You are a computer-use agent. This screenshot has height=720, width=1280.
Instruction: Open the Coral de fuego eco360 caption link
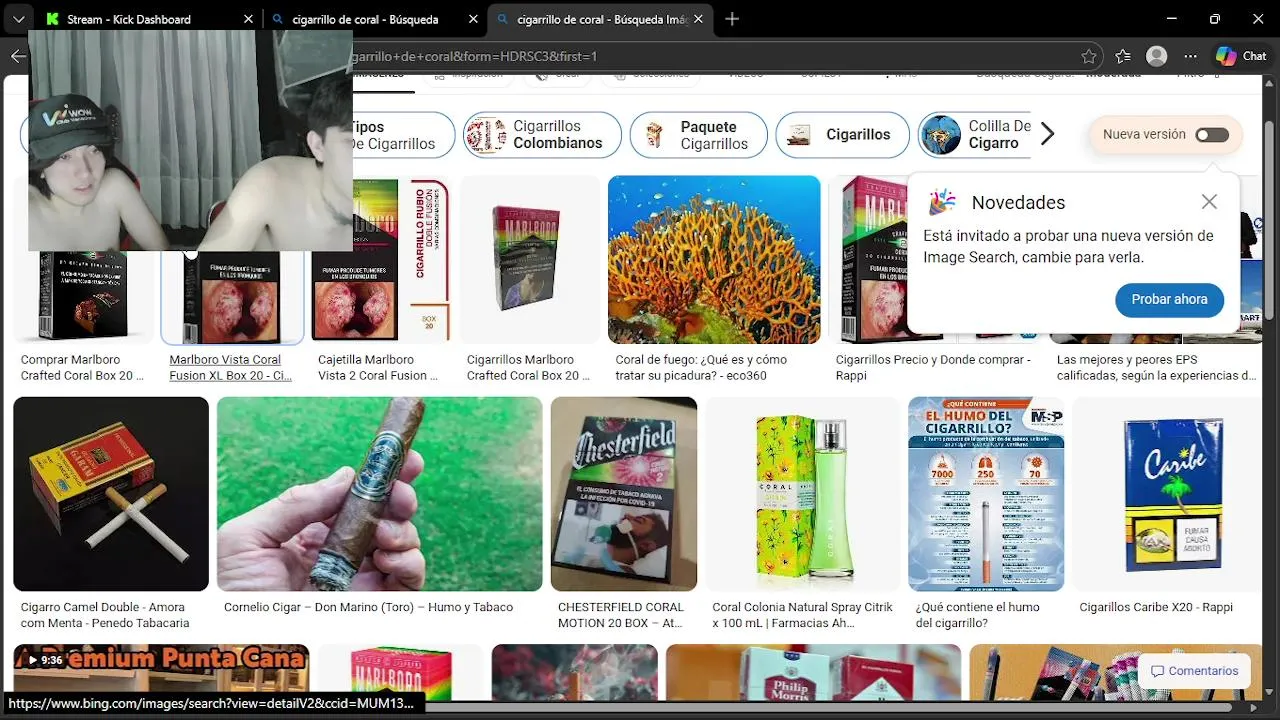(x=701, y=367)
